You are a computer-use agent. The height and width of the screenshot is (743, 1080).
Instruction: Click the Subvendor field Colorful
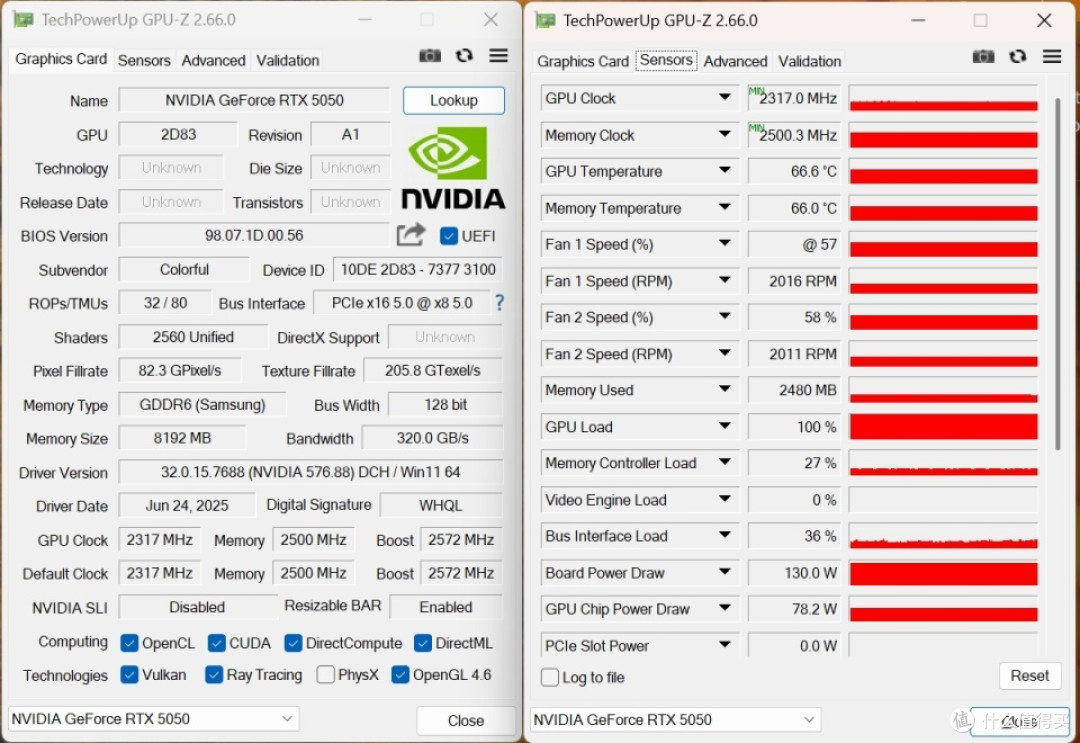click(x=184, y=269)
